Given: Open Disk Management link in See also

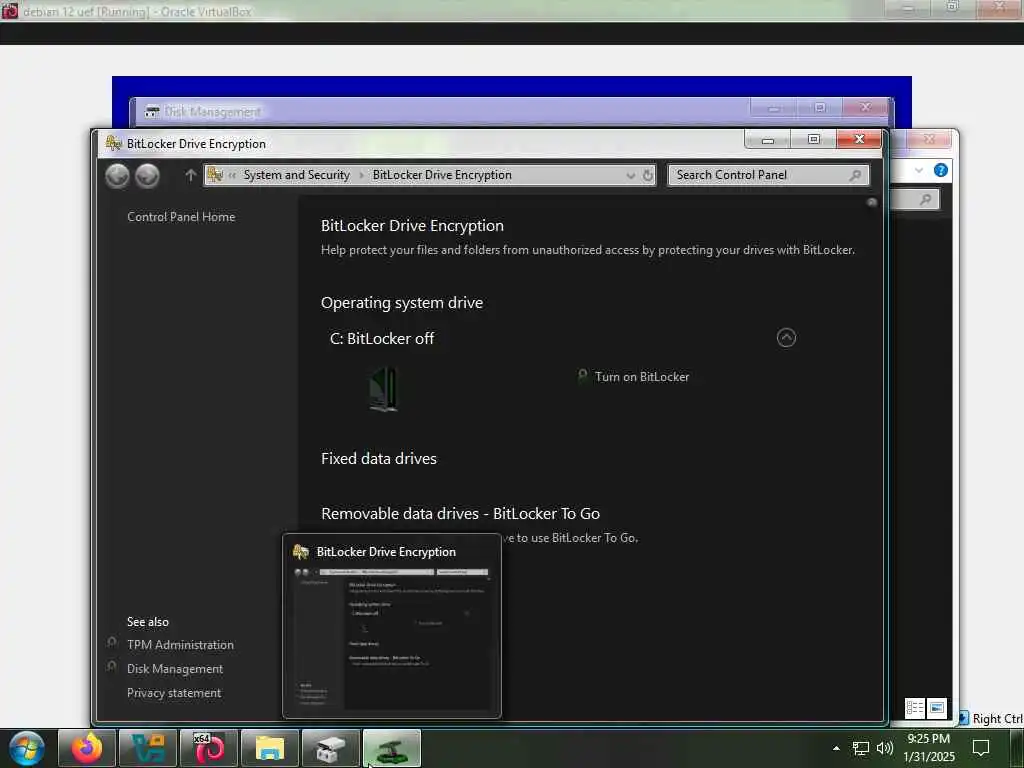Looking at the screenshot, I should 175,669.
